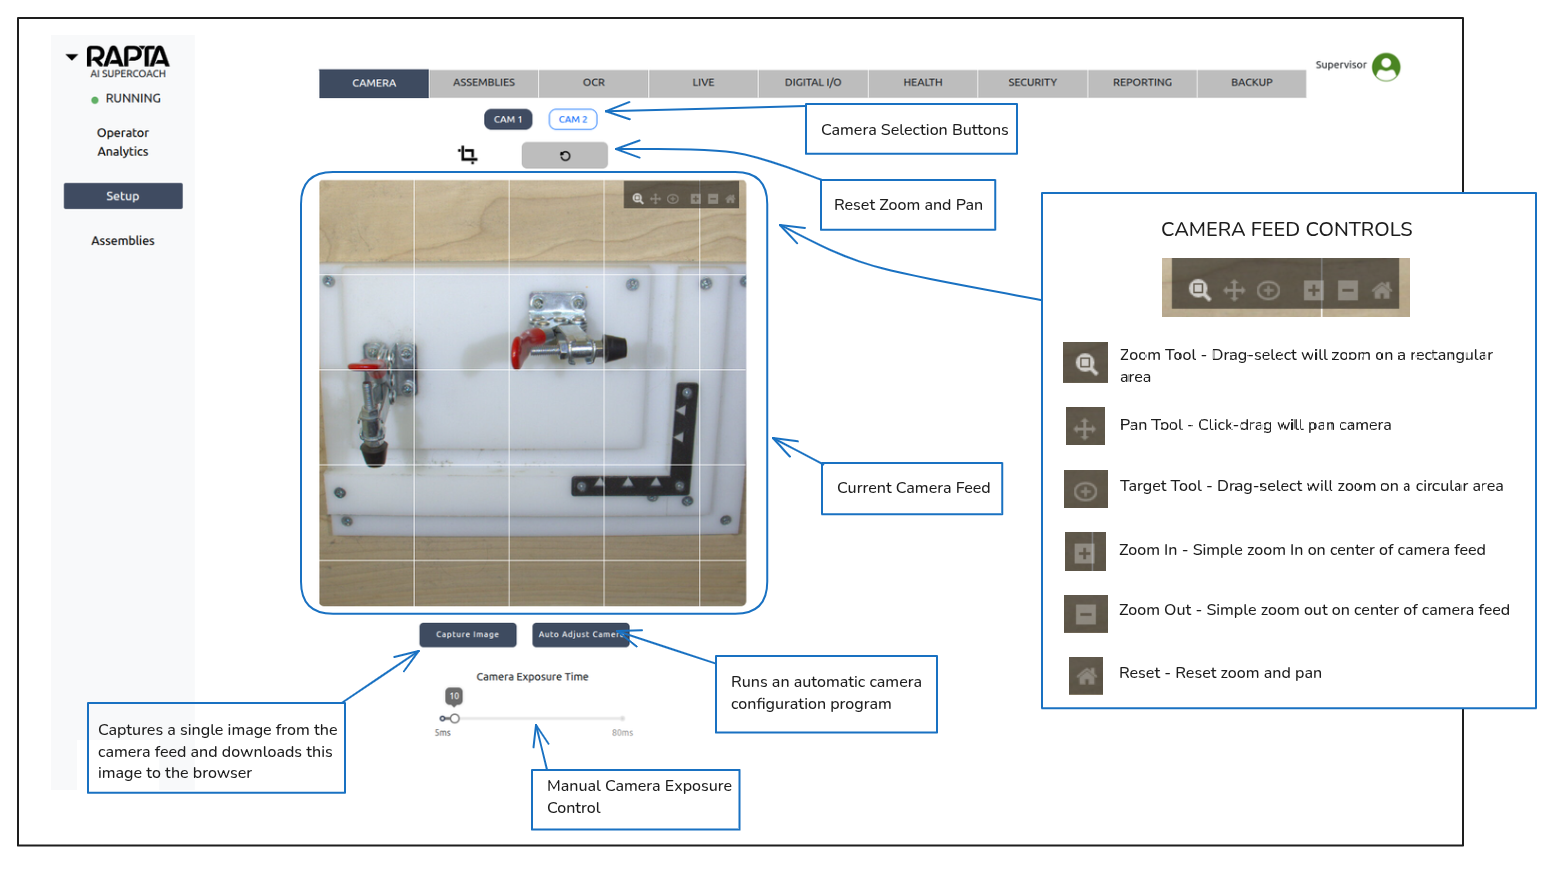The width and height of the screenshot is (1563, 869).
Task: Select the Zoom tool in the feed overlay toolbar
Action: [638, 199]
